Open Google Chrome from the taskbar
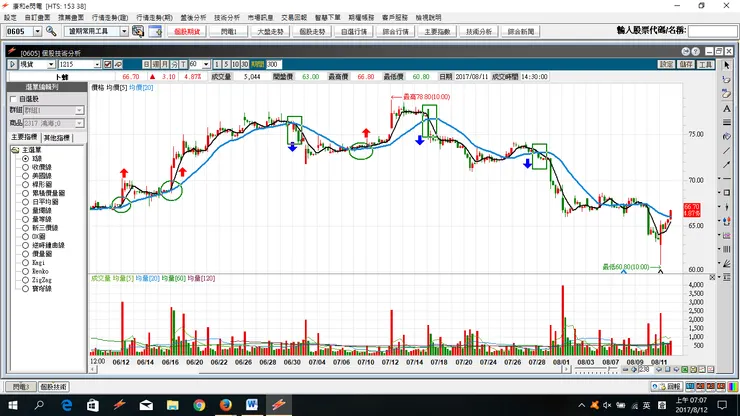This screenshot has width=740, height=416. point(199,405)
